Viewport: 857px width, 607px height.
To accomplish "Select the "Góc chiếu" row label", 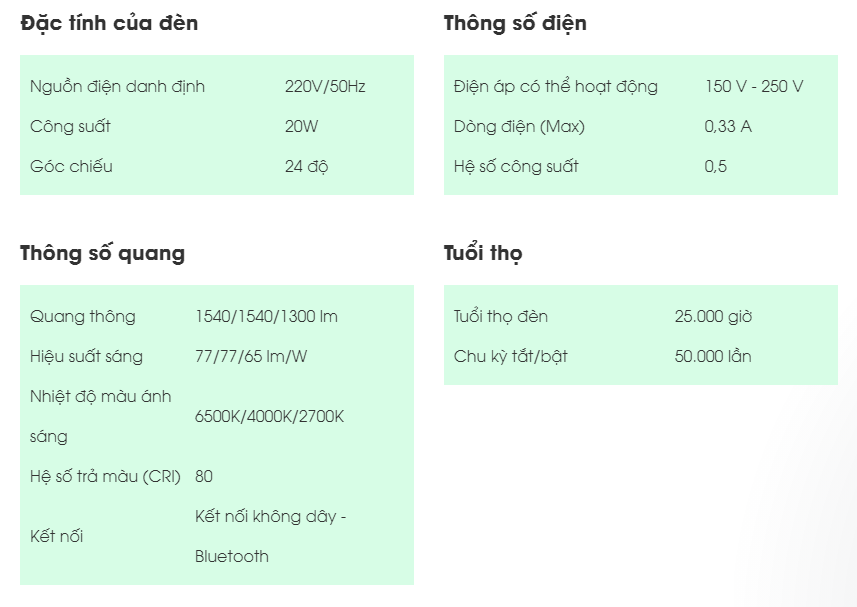I will click(71, 166).
